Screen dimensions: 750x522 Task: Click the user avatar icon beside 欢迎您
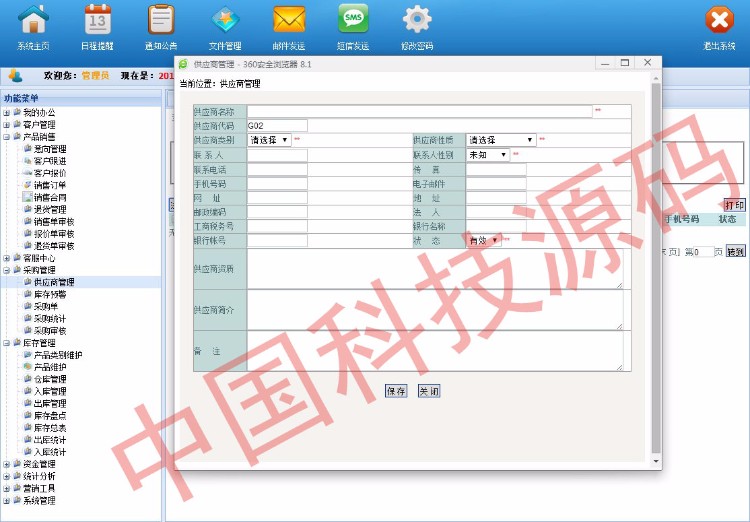click(15, 76)
